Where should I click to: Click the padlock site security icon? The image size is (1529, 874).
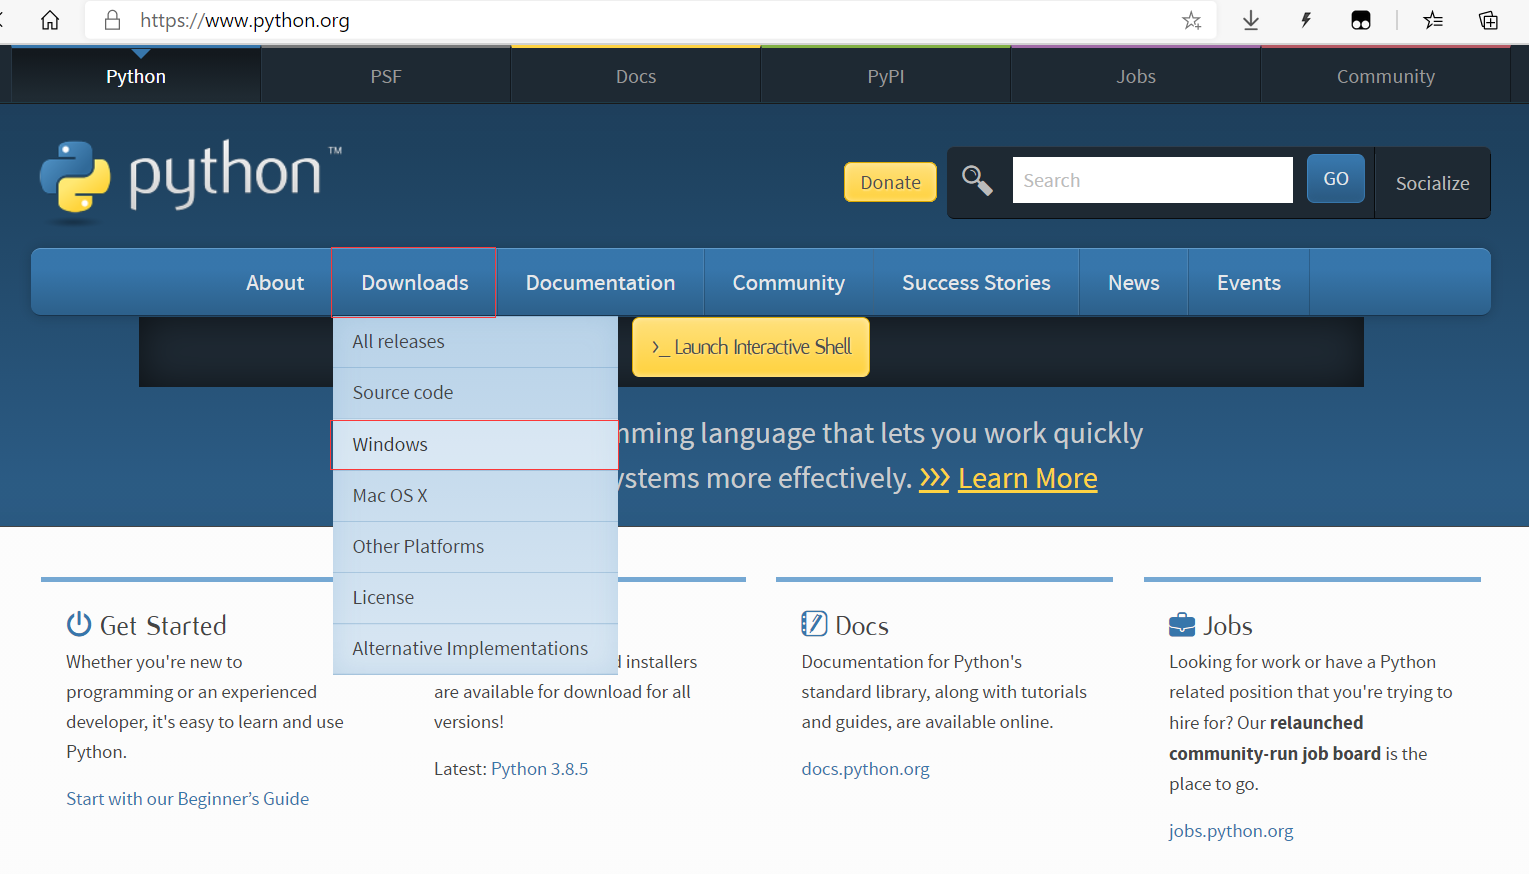coord(113,20)
